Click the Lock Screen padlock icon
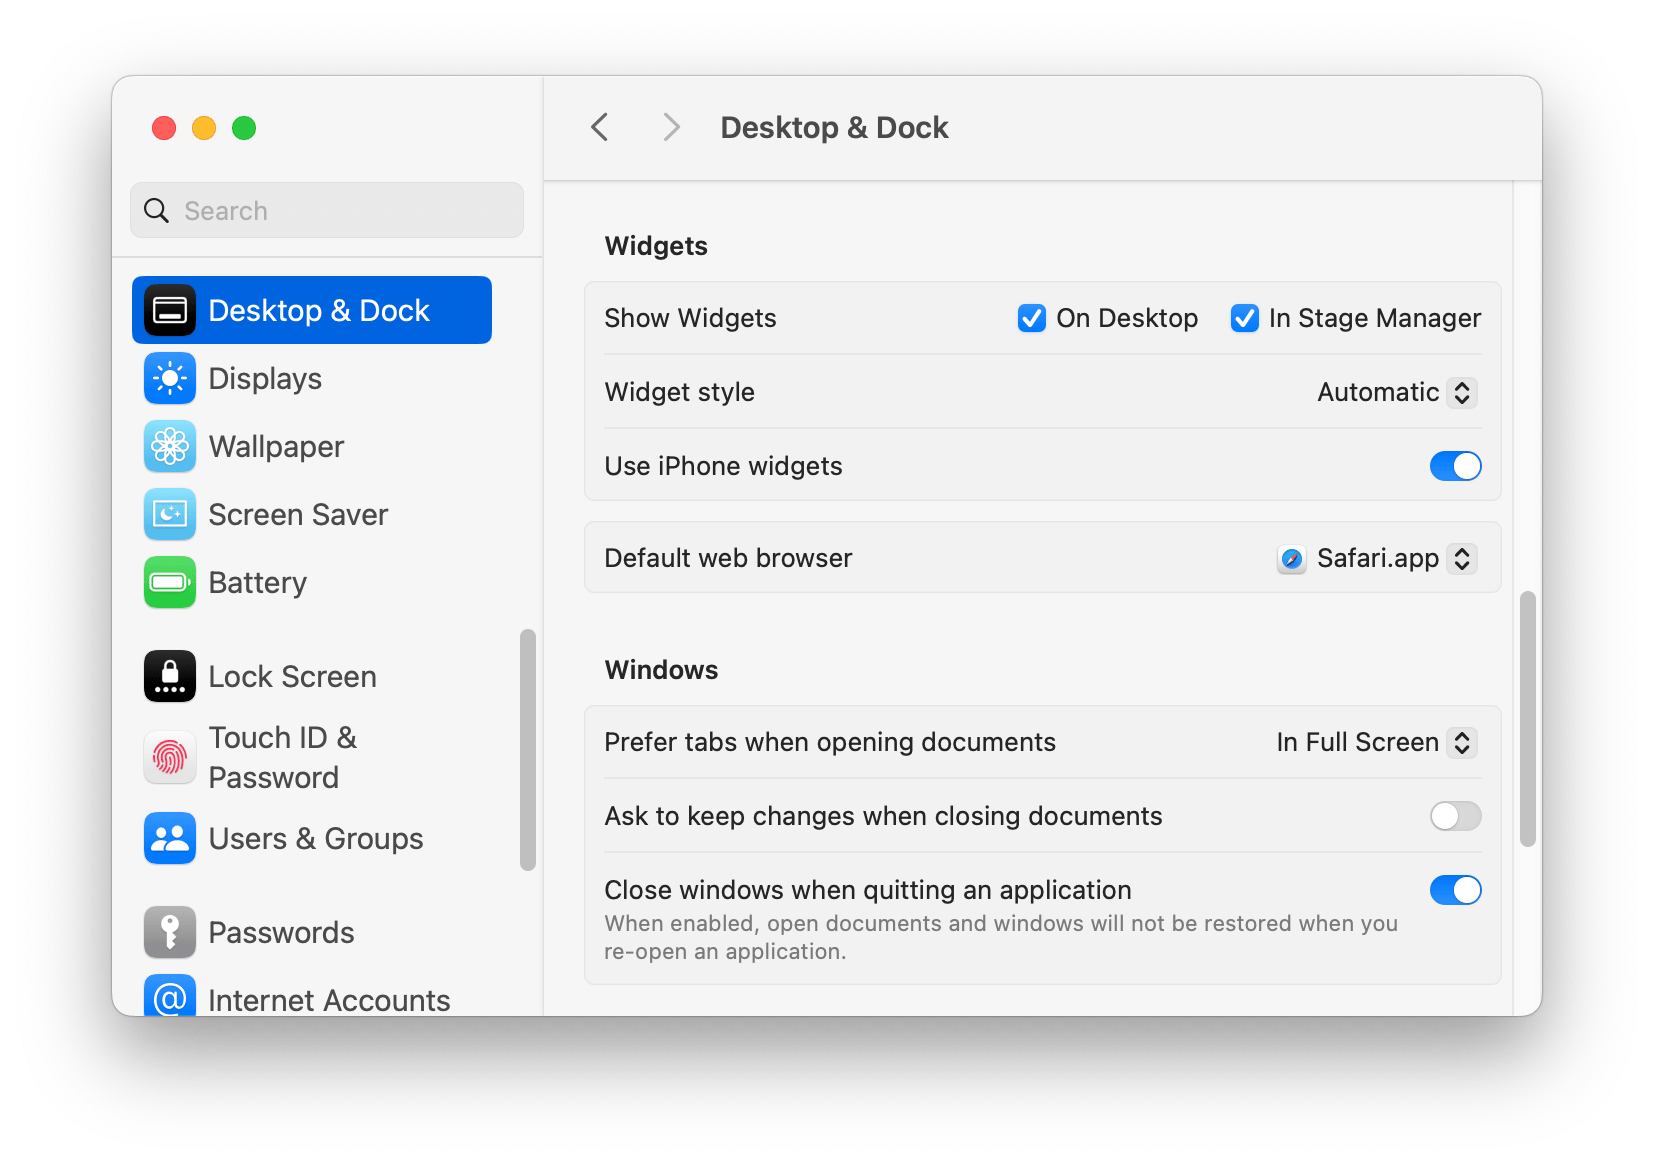 170,676
